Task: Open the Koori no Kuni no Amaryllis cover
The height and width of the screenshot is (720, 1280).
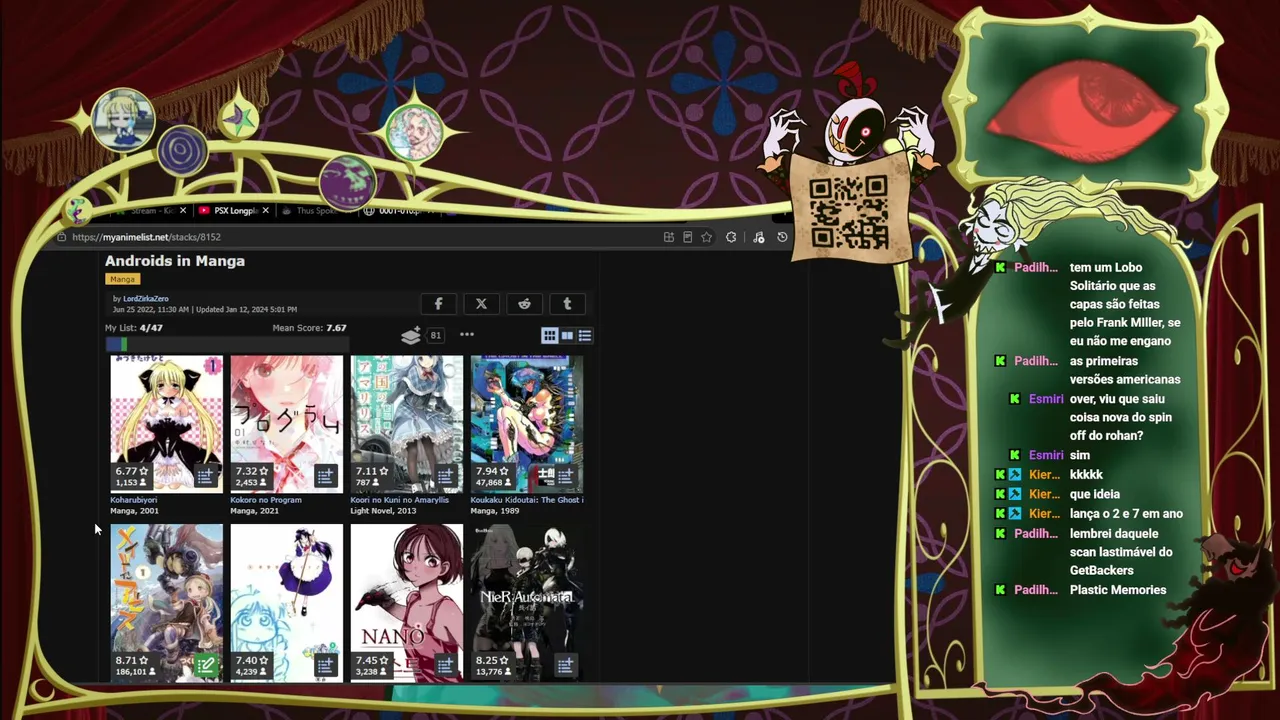Action: click(x=407, y=423)
